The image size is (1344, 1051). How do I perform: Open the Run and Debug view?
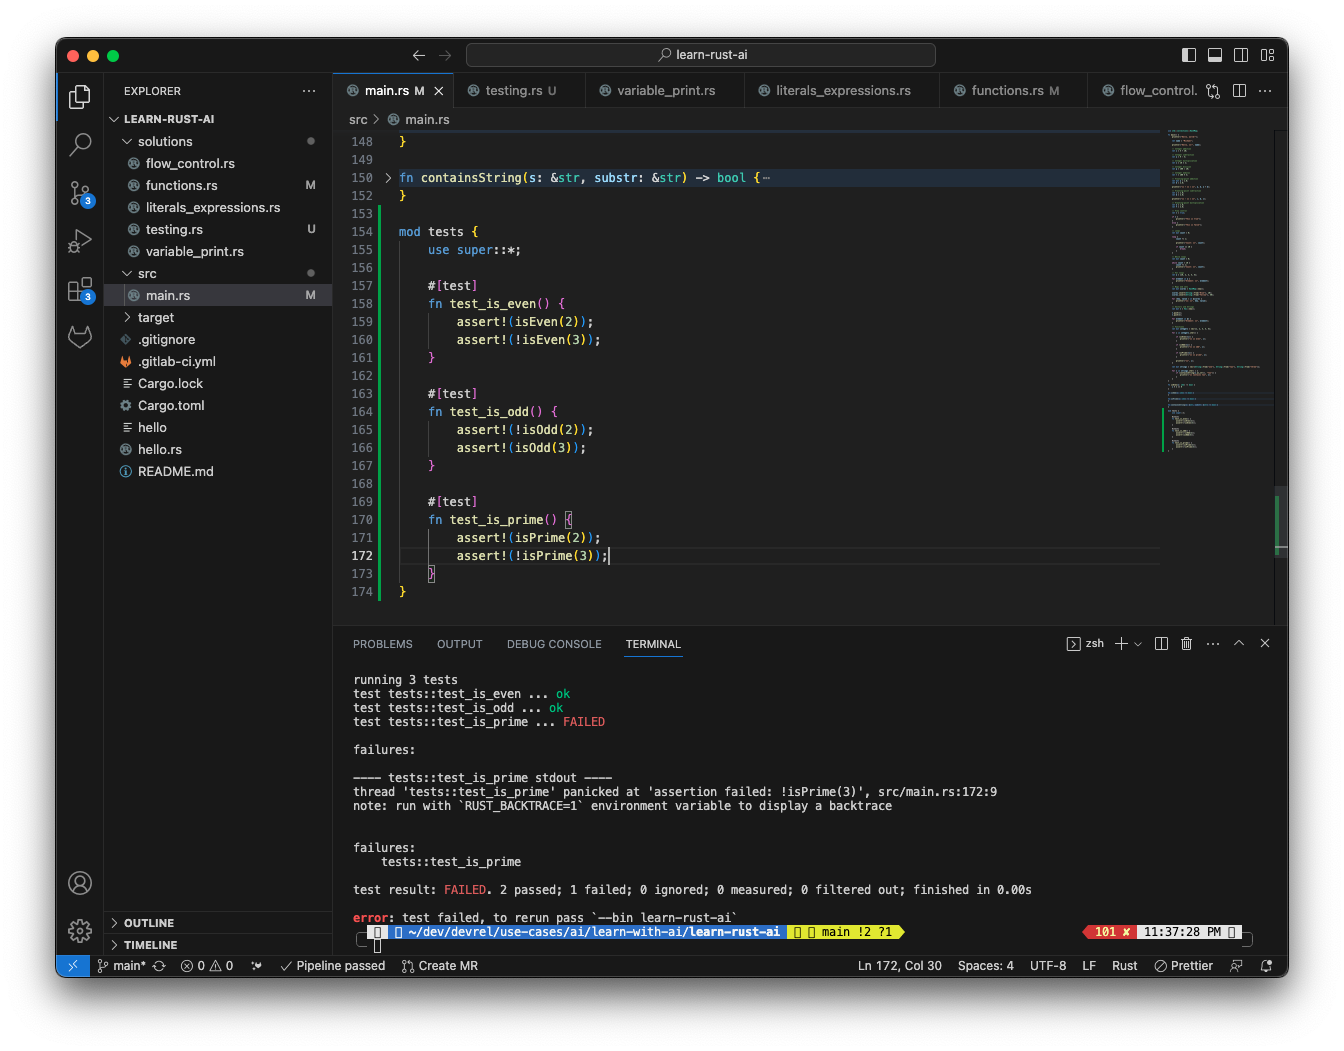(80, 241)
